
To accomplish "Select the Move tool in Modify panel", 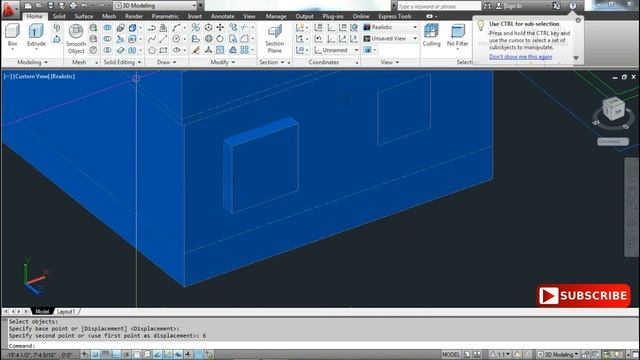I will [x=220, y=27].
